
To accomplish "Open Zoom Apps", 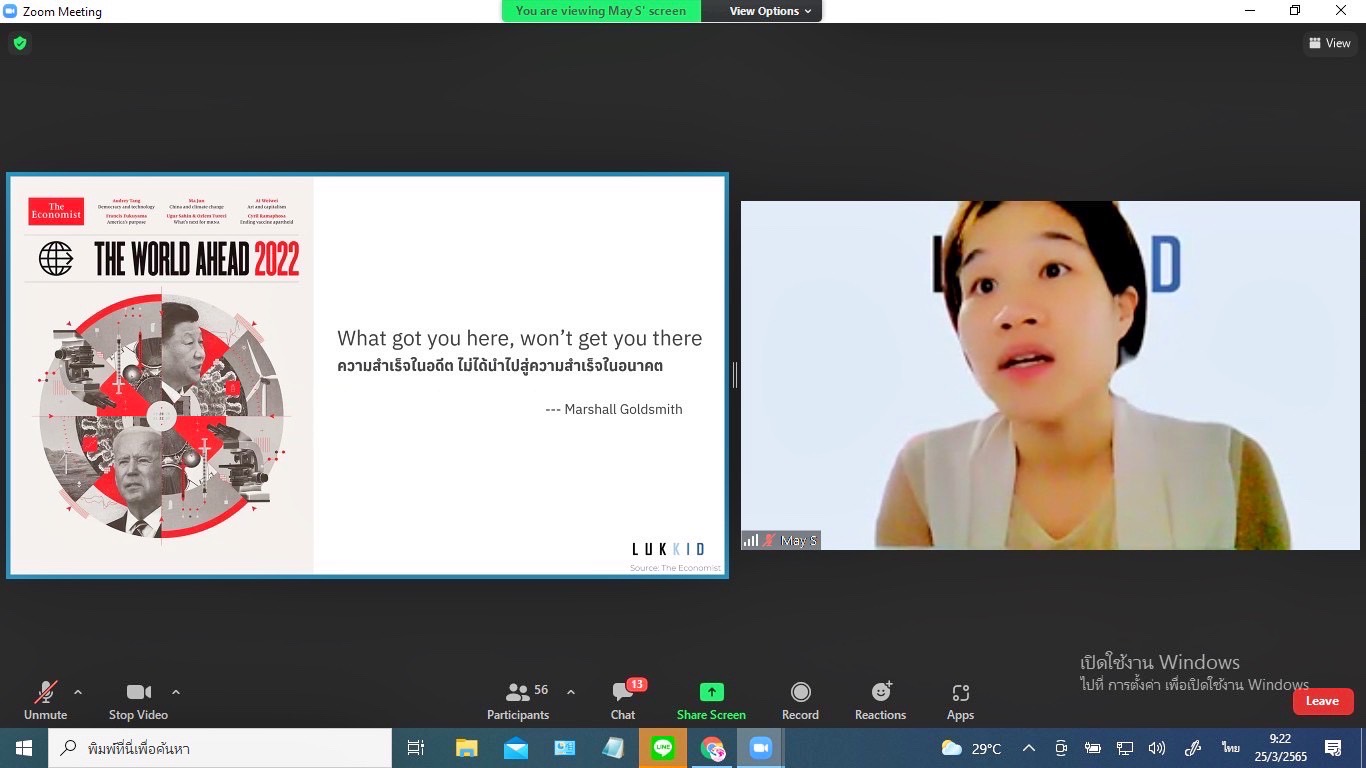I will pos(960,700).
